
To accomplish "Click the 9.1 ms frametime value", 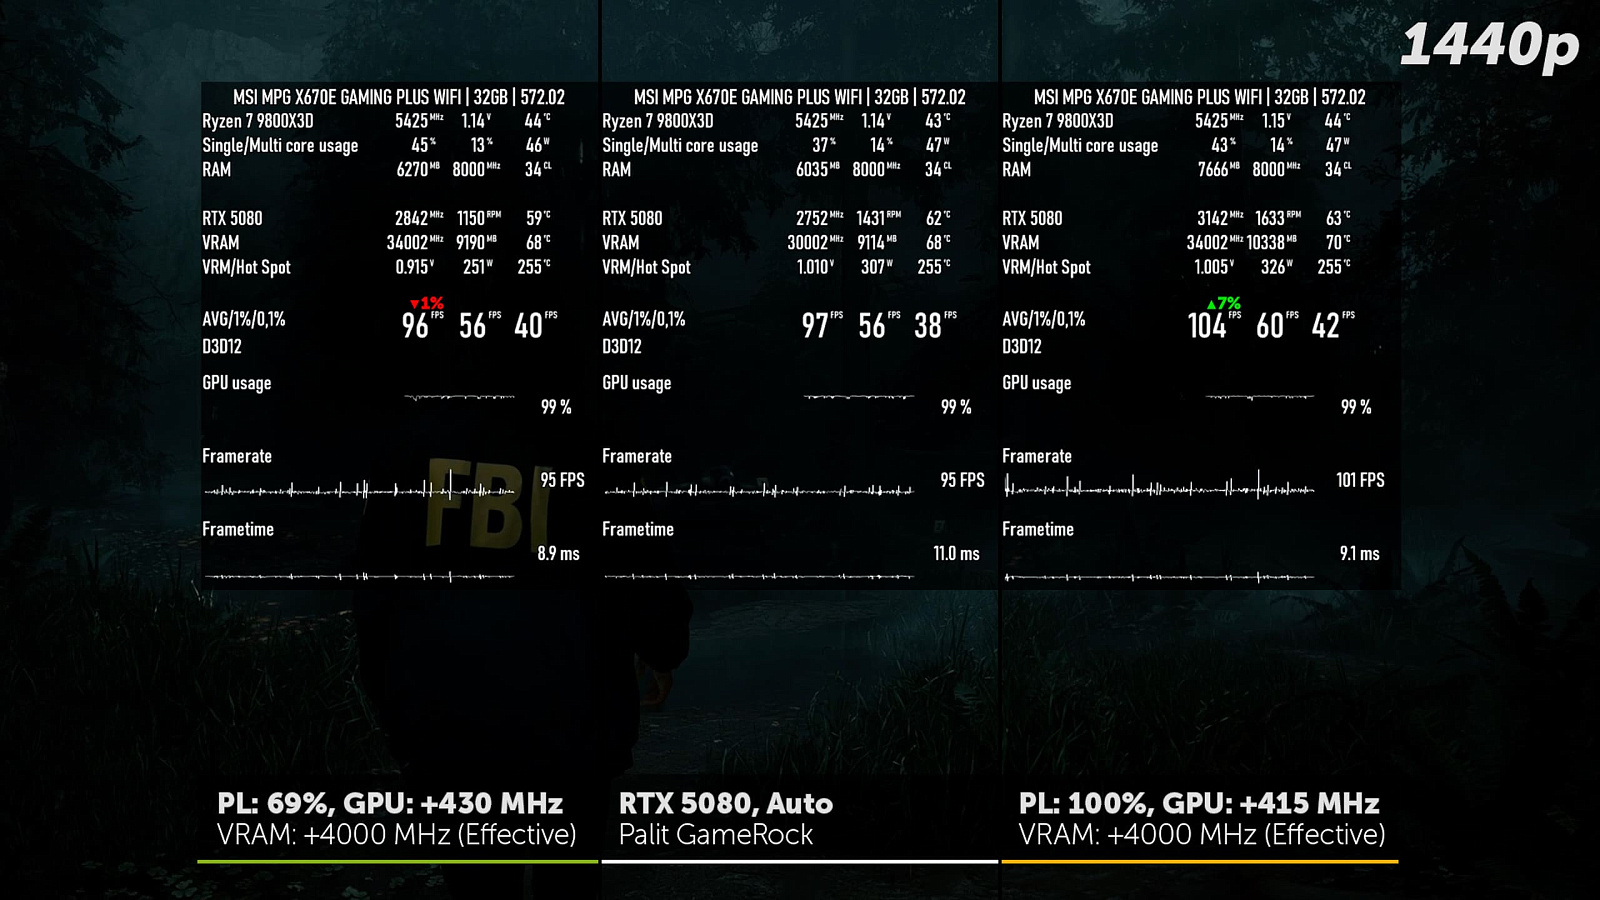I will point(1359,553).
